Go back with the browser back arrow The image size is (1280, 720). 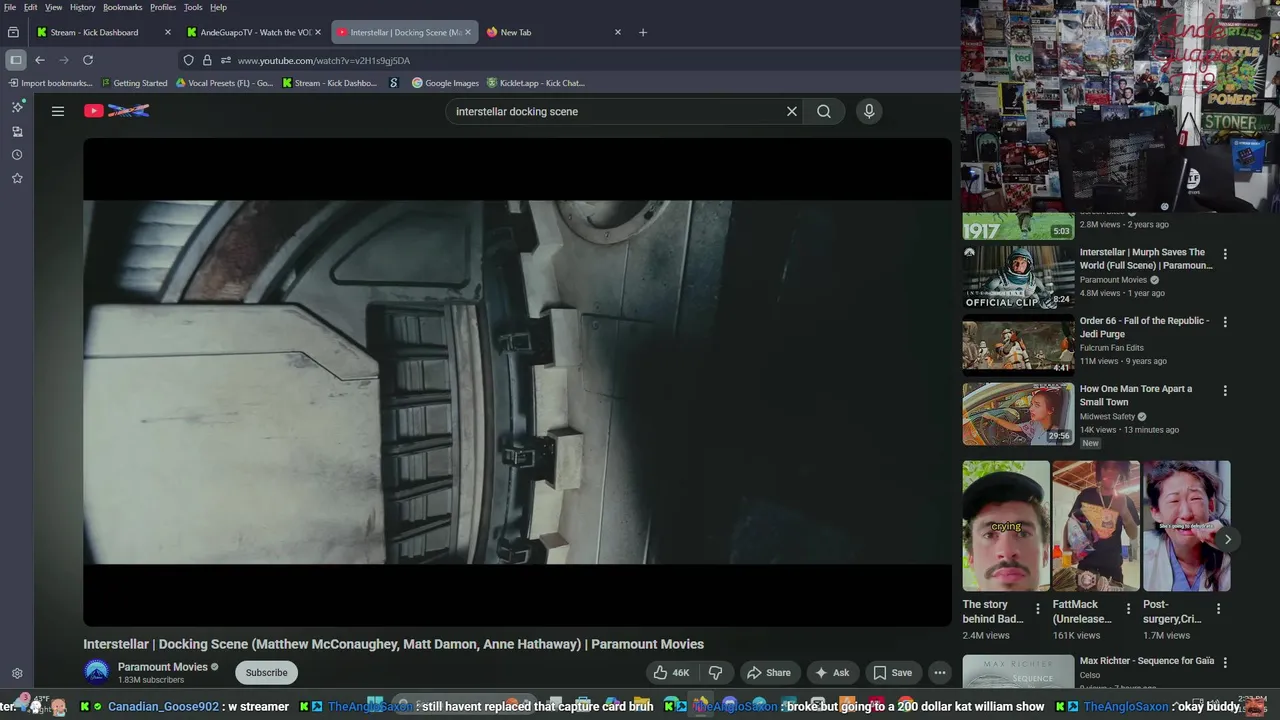(x=40, y=60)
